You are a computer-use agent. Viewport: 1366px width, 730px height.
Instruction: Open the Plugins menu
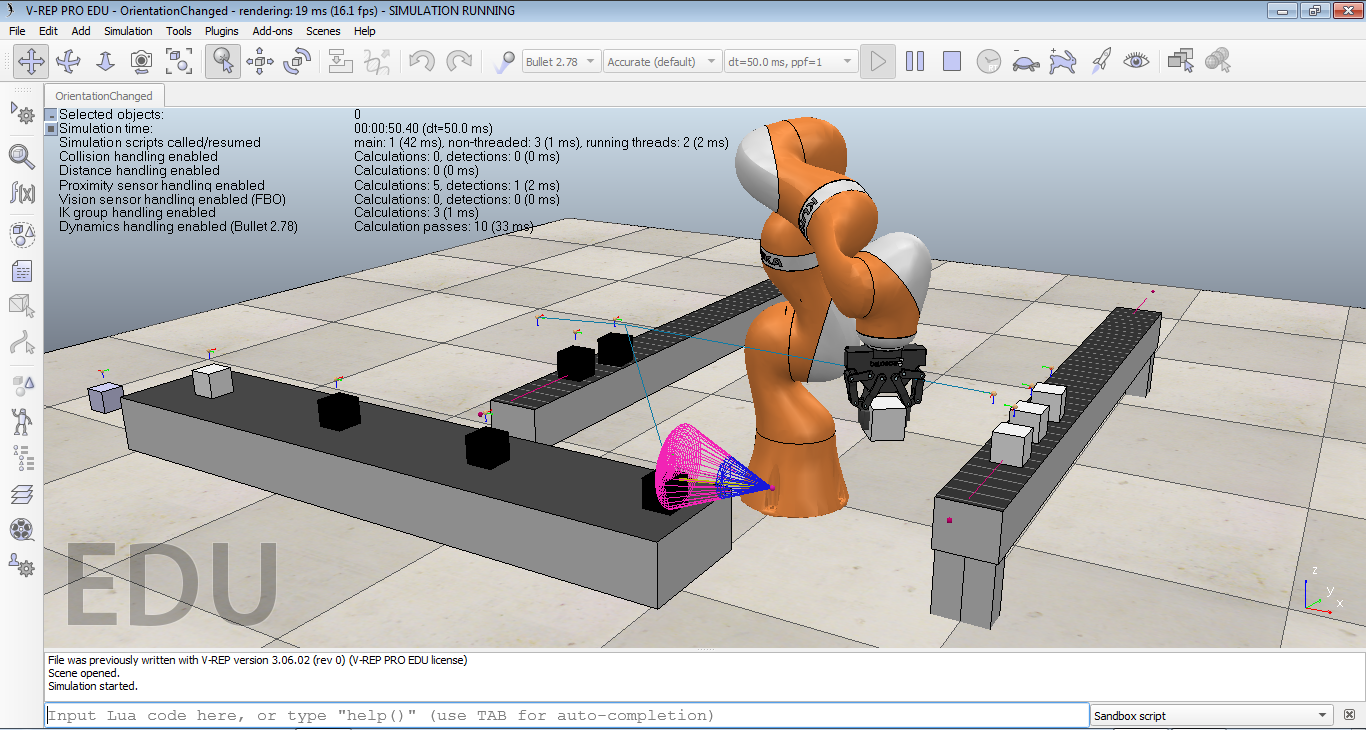point(222,31)
